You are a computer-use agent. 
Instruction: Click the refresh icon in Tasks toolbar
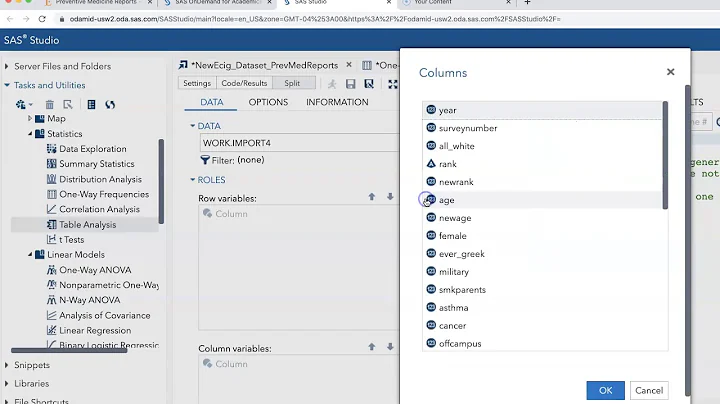[110, 105]
